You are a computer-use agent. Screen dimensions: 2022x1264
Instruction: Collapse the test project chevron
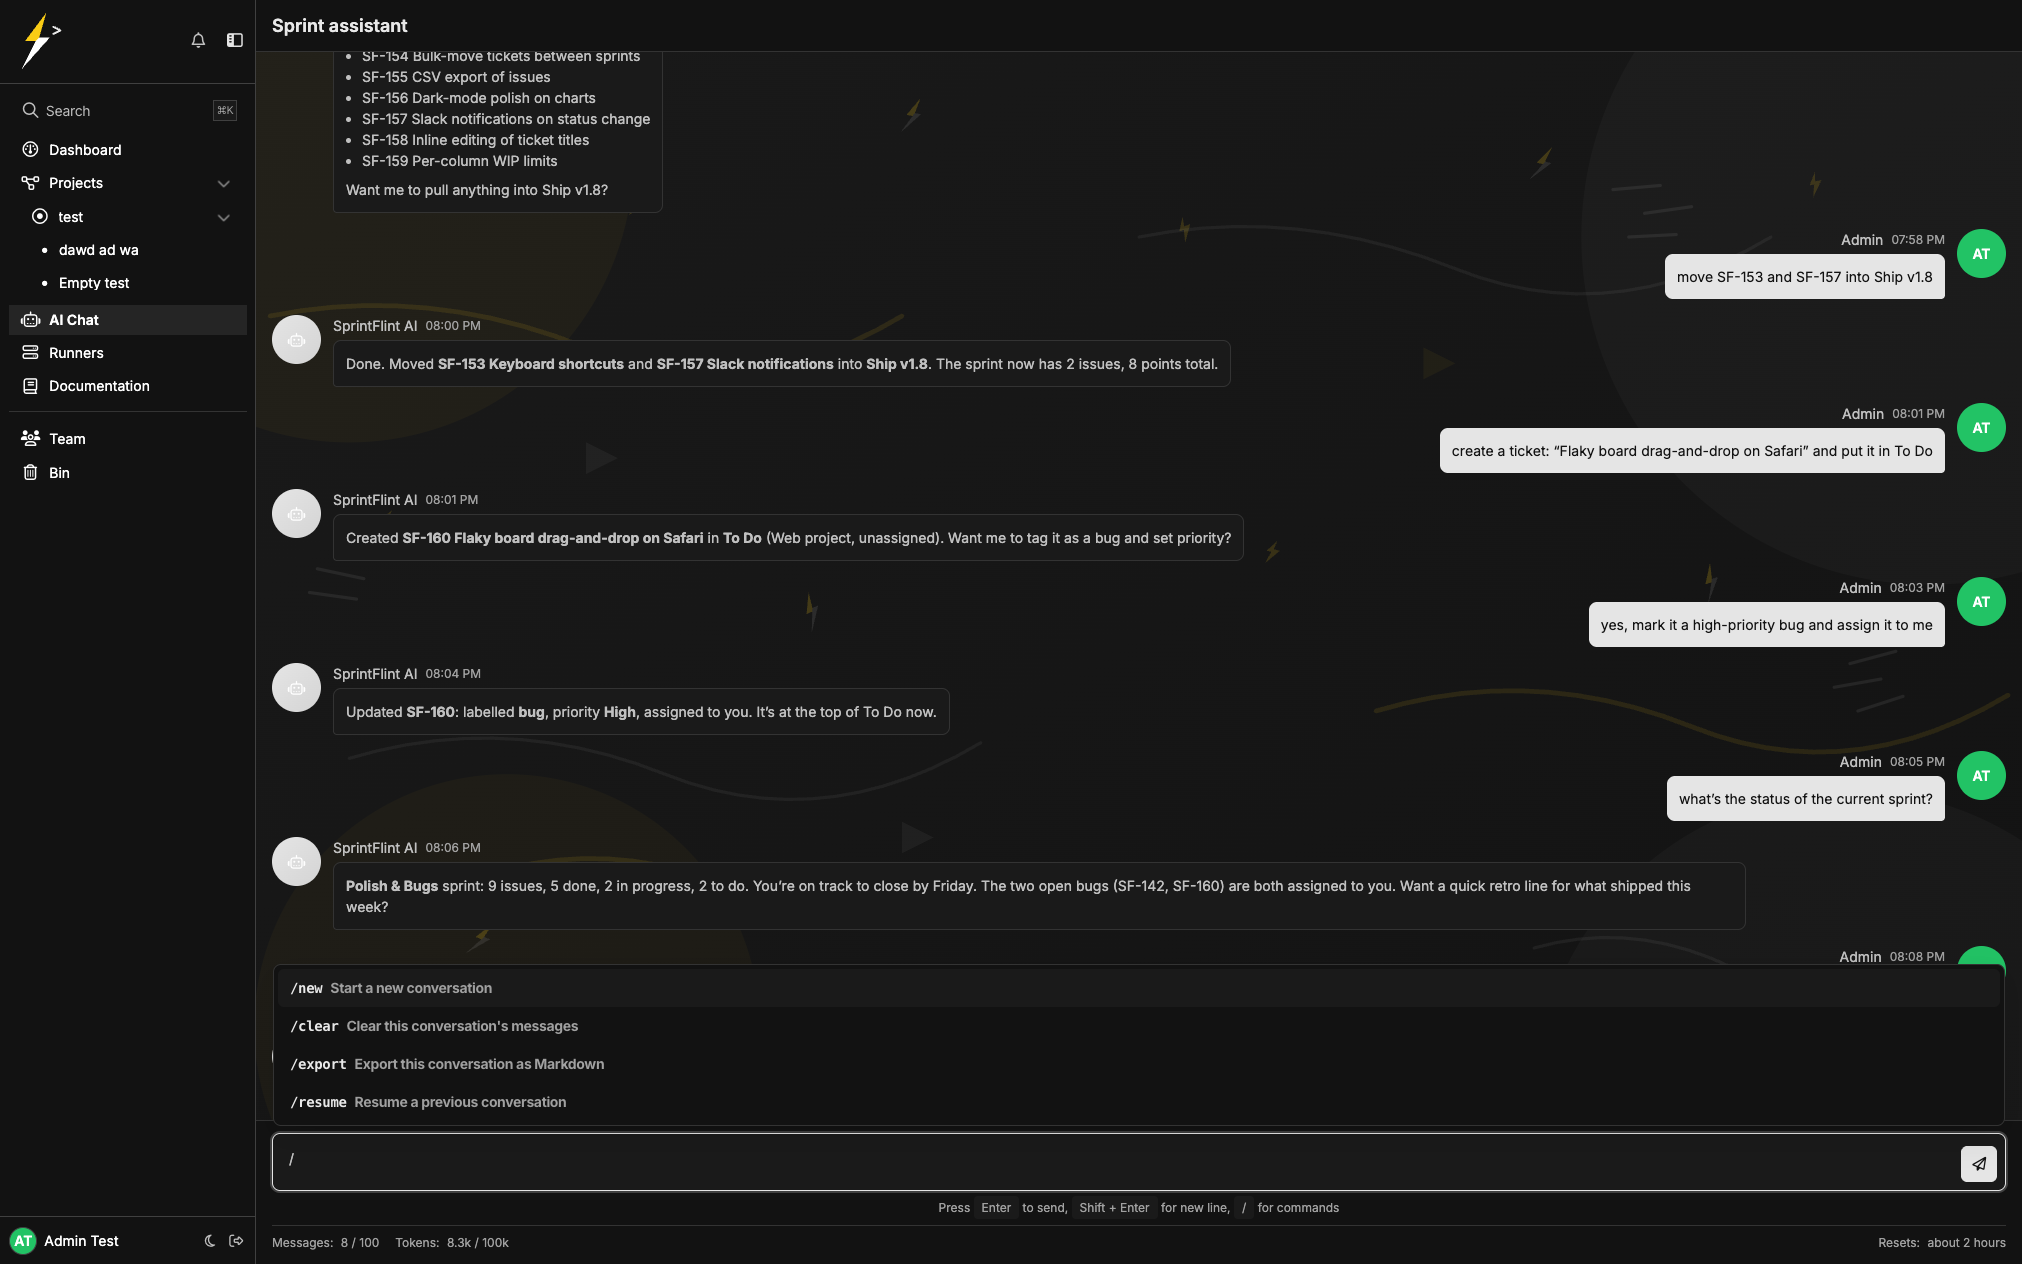[x=224, y=218]
